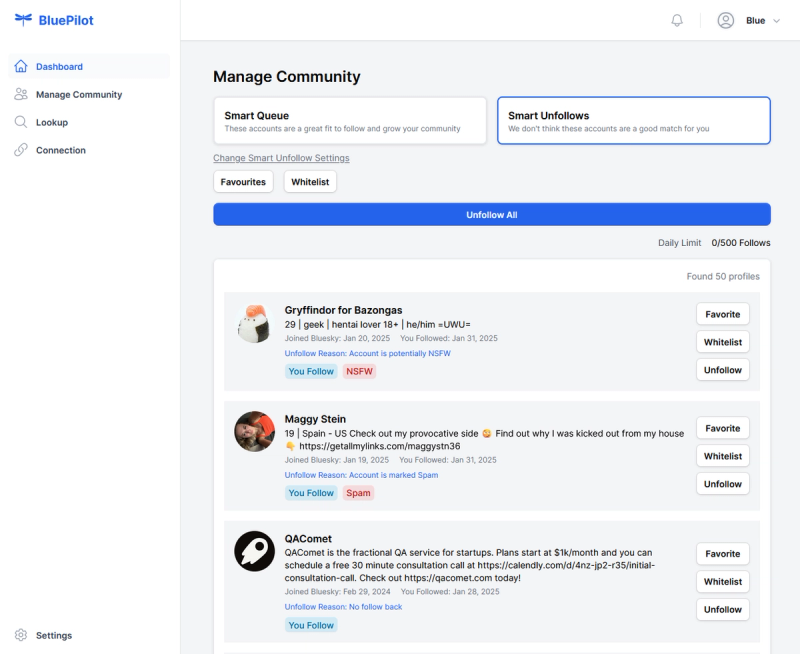Favorite the QAComet account

point(722,554)
